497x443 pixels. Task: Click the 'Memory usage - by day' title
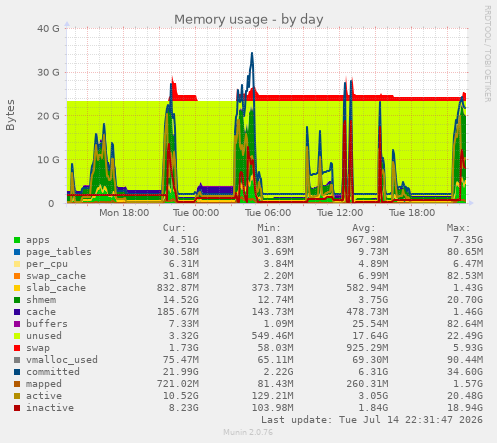pos(249,20)
